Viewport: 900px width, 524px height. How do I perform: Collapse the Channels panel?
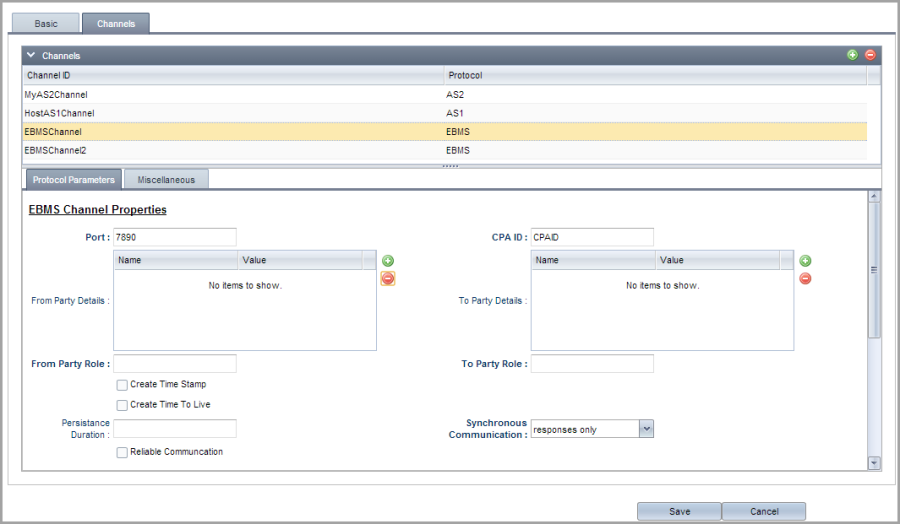[31, 56]
